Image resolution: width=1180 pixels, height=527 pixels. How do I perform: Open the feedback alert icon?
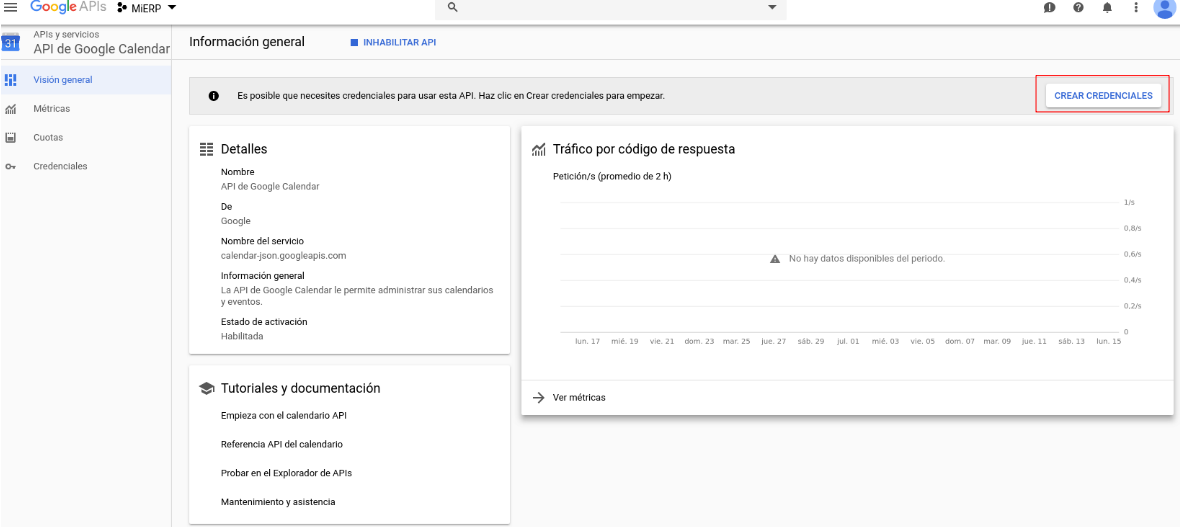coord(1050,8)
